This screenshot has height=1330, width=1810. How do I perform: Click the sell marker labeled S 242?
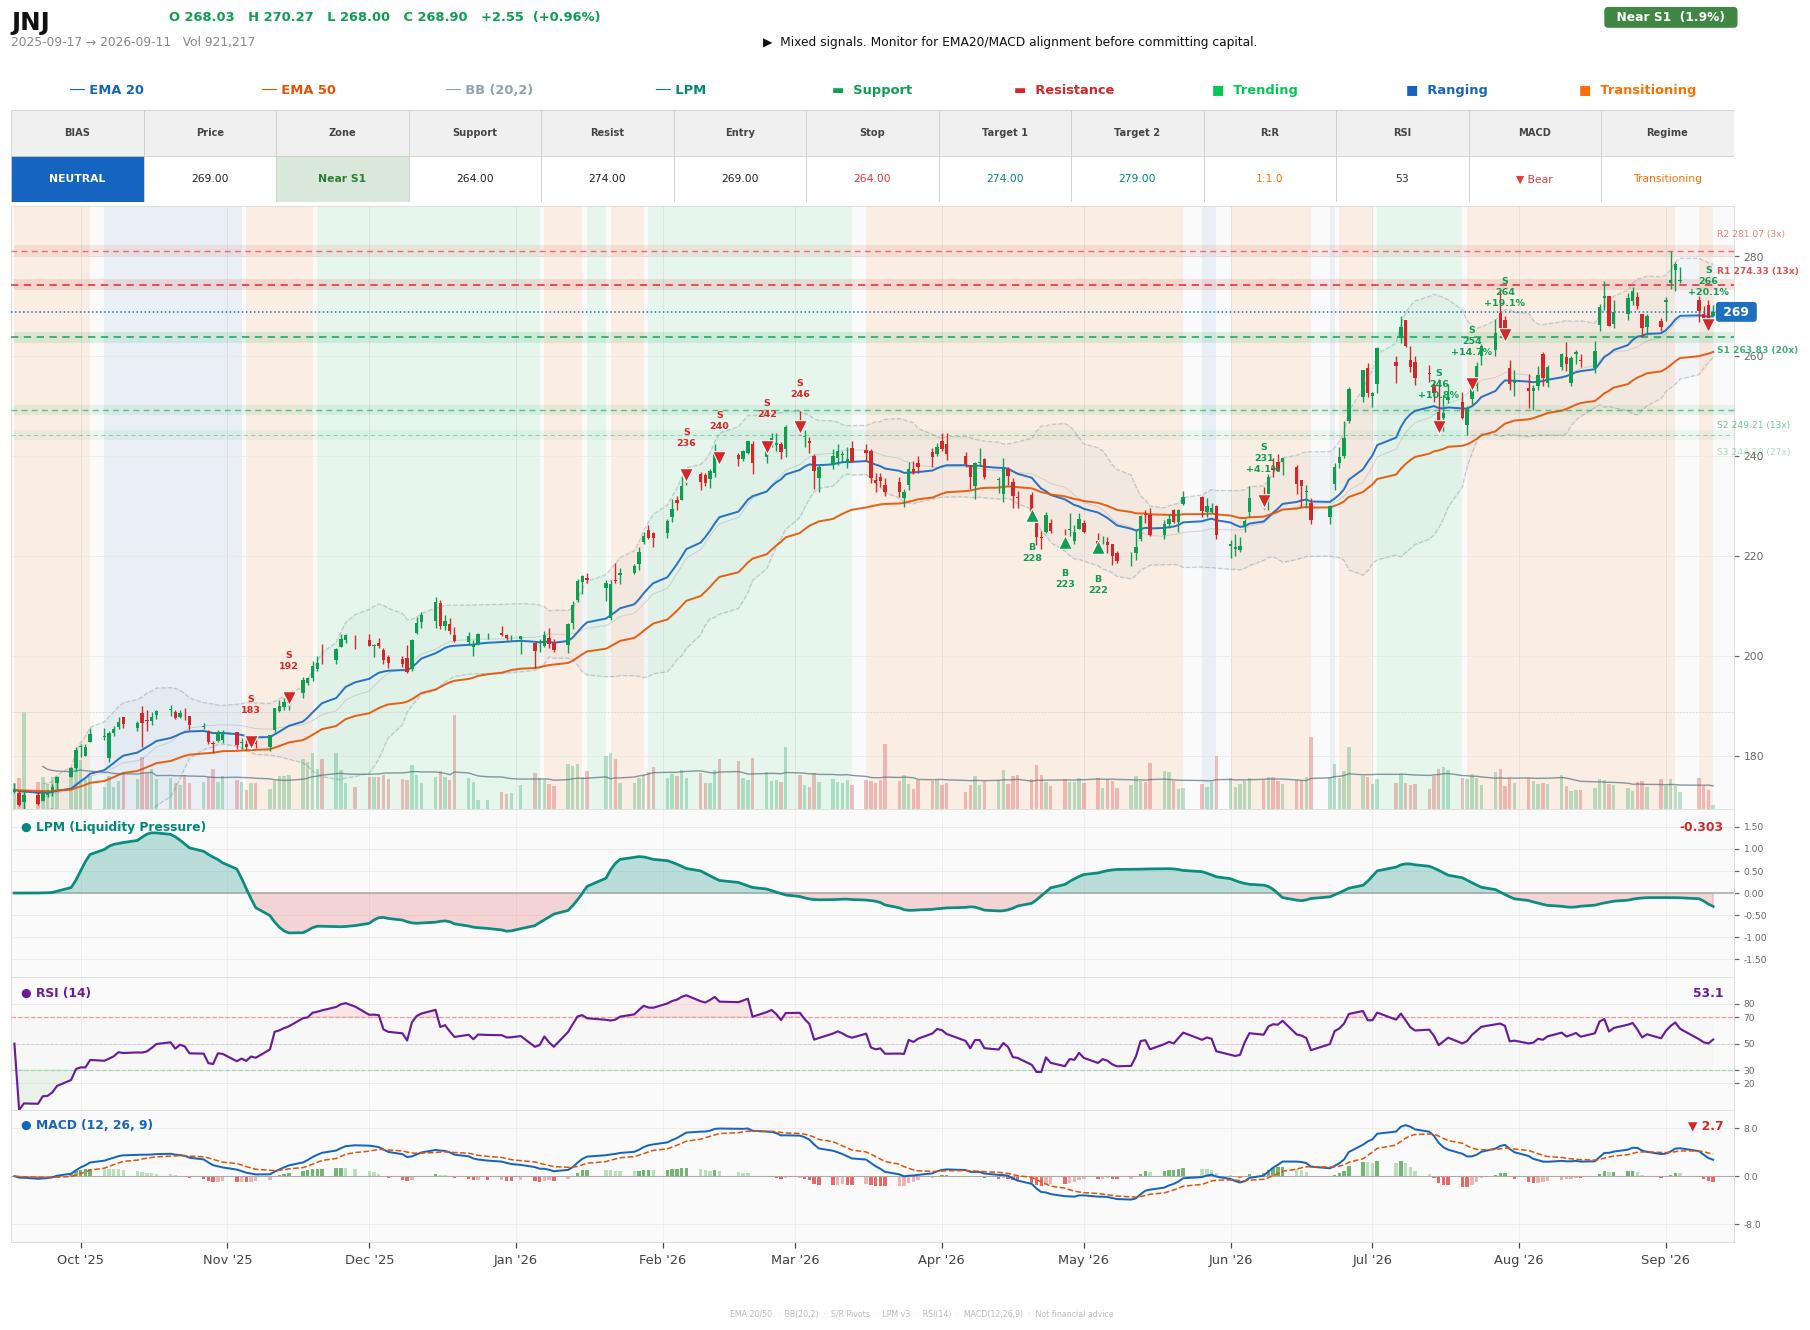coord(767,446)
